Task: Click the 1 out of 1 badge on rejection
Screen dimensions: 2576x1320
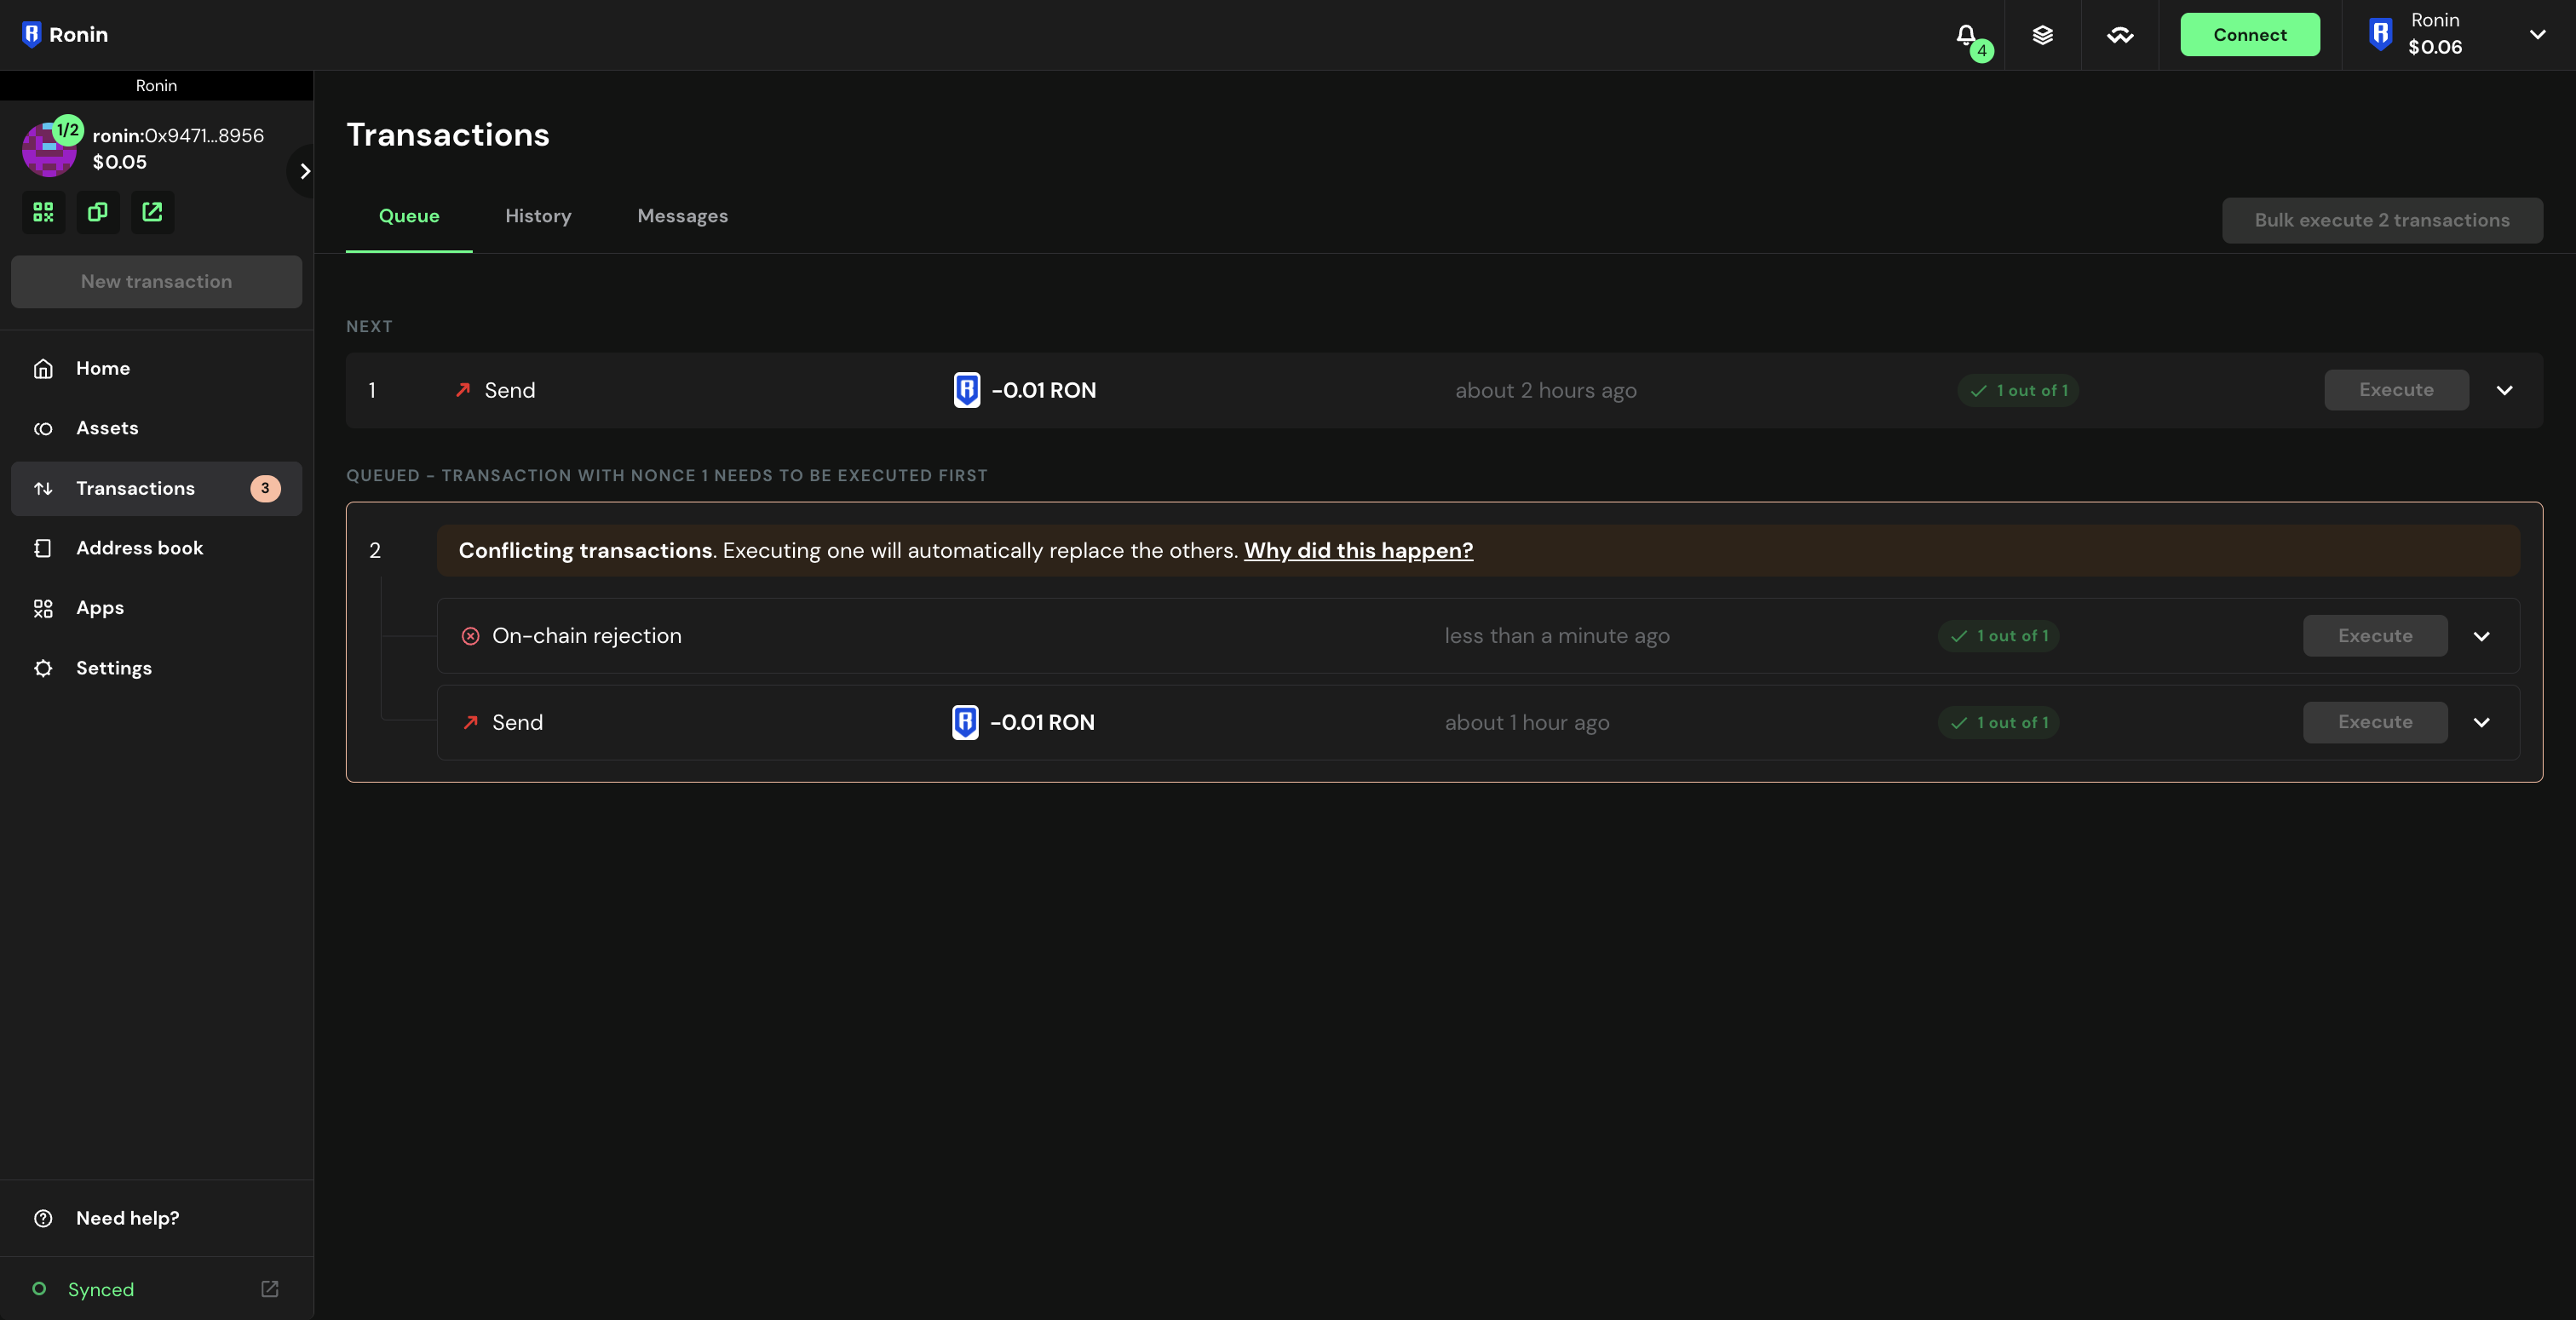Action: [1998, 636]
